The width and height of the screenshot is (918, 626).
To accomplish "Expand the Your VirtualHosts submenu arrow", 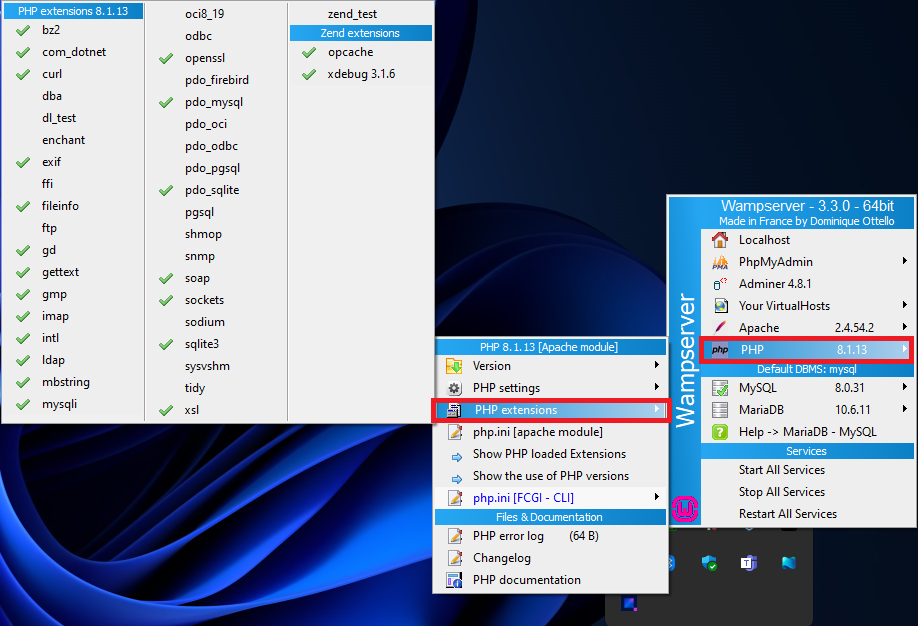I will click(905, 305).
